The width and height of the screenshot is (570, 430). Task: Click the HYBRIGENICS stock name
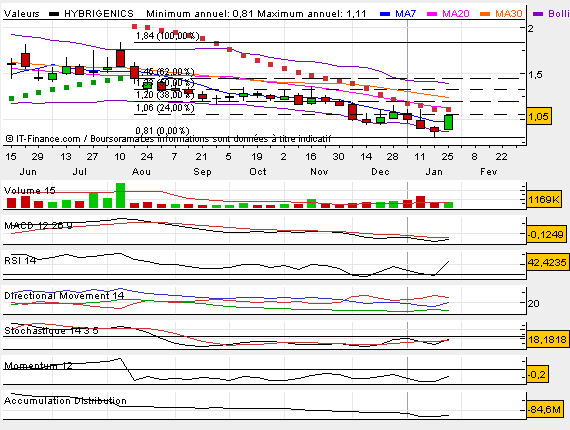point(99,14)
